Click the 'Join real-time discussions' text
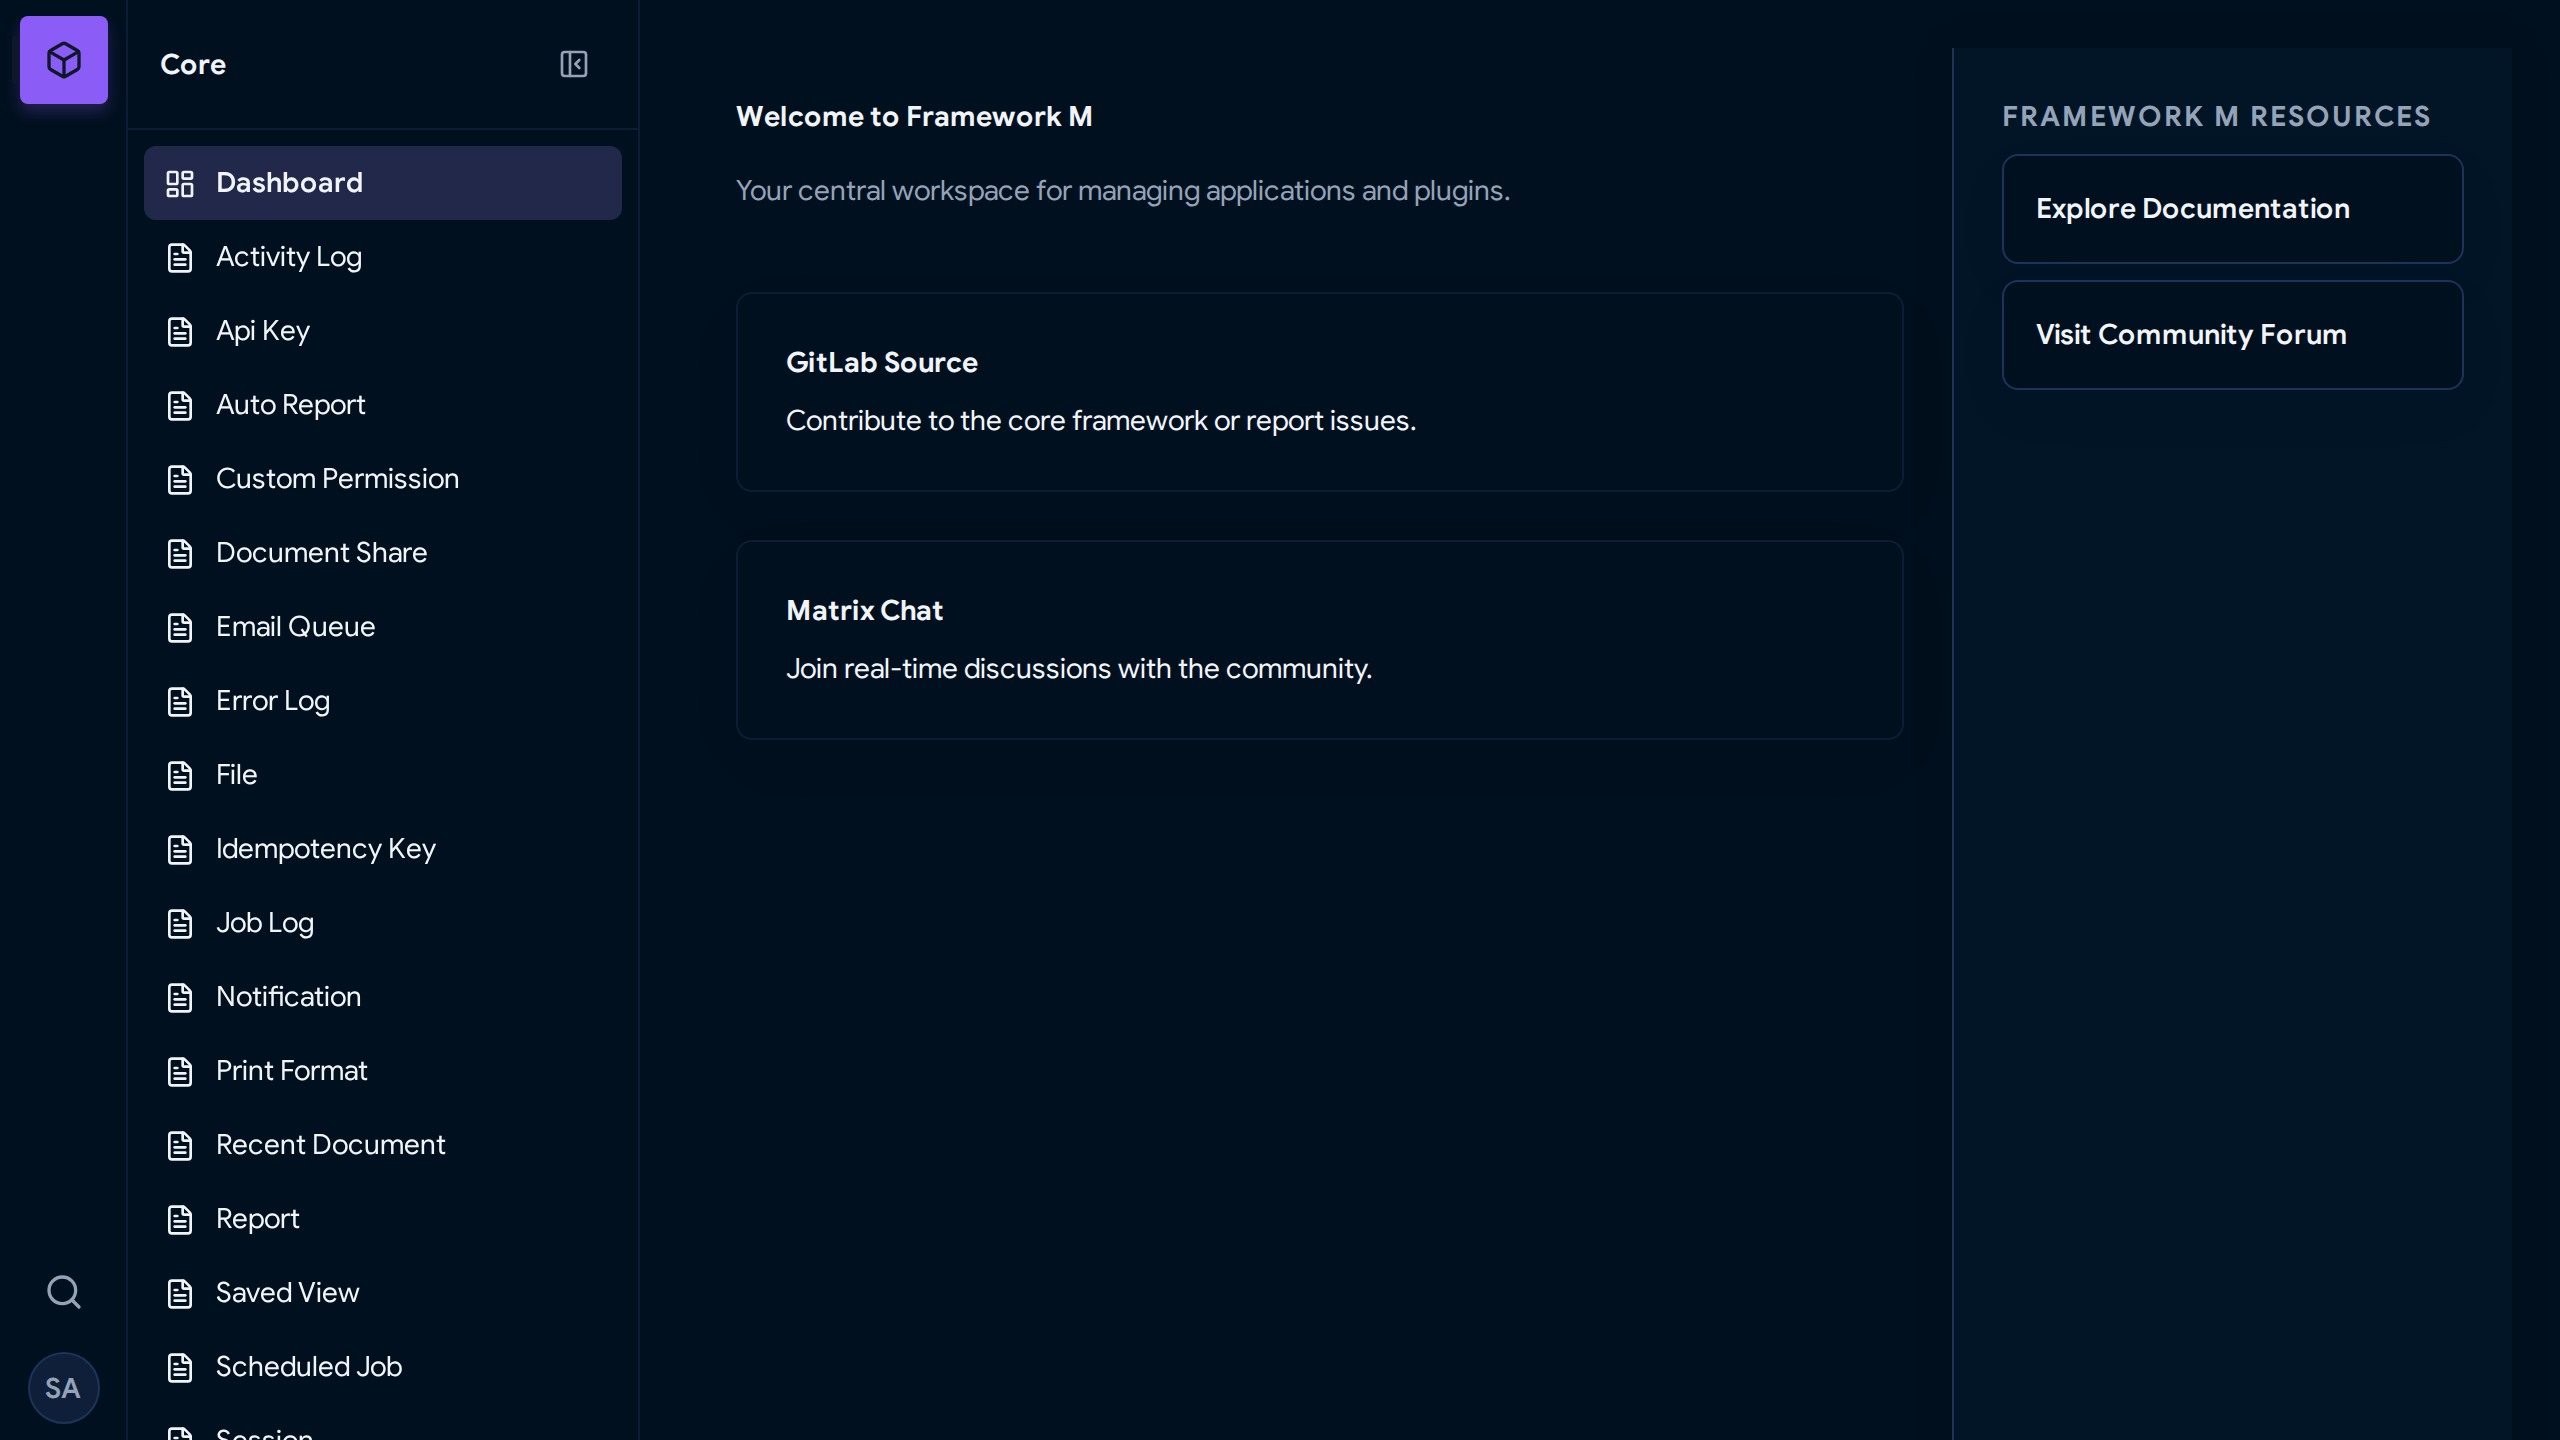2560x1440 pixels. [x=1079, y=668]
